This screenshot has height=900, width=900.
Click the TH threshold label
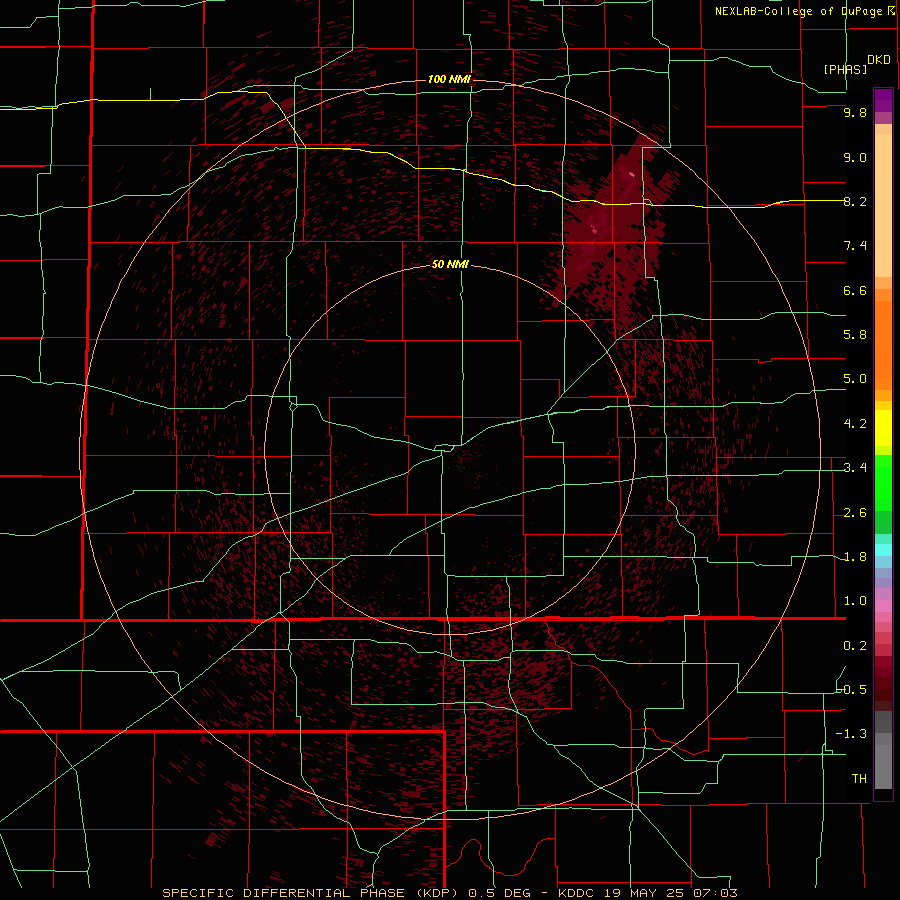[x=859, y=779]
